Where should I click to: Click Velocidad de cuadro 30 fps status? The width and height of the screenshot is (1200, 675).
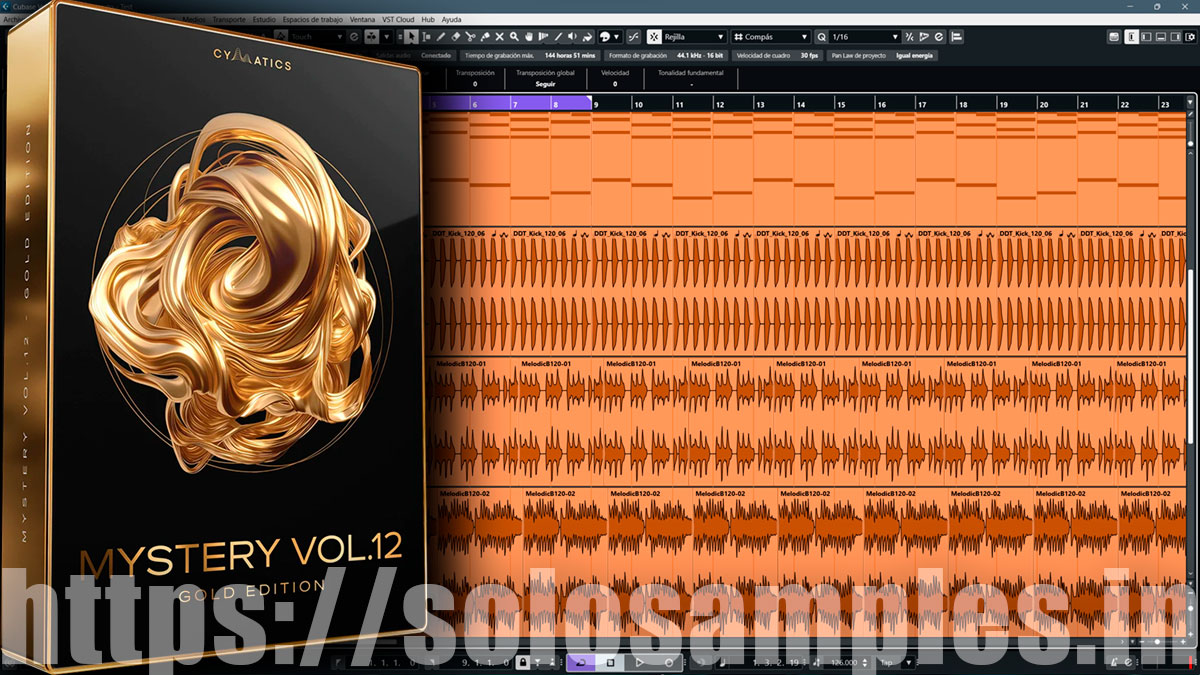pos(776,56)
